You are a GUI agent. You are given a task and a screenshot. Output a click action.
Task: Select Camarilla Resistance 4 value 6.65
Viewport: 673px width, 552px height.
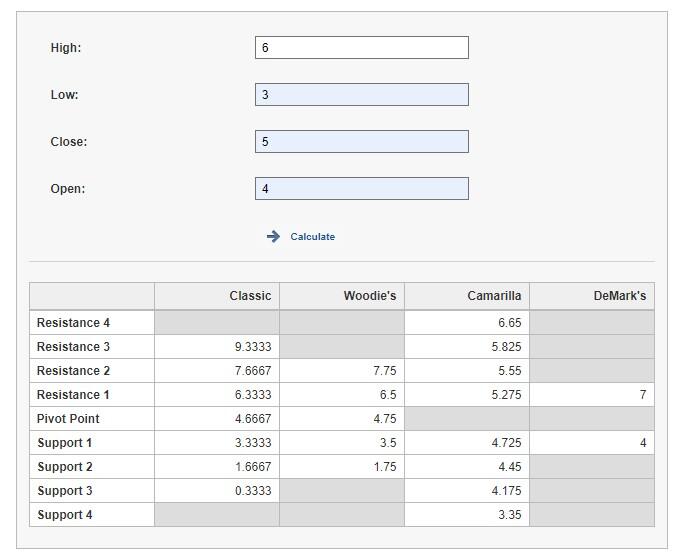509,323
